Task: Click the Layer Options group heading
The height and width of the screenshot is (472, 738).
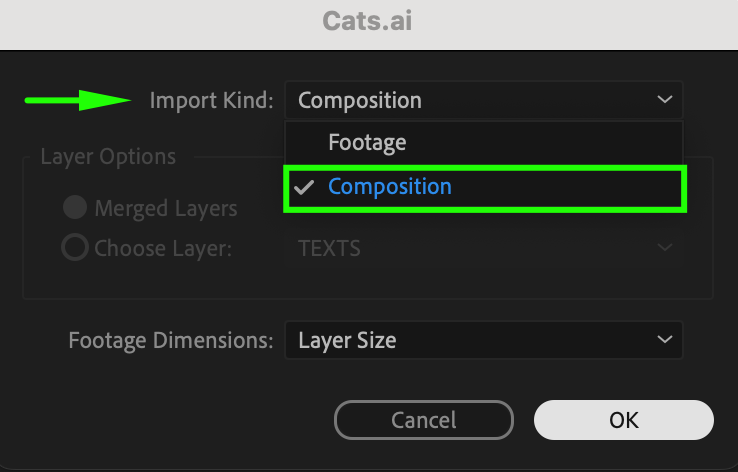Action: tap(108, 157)
